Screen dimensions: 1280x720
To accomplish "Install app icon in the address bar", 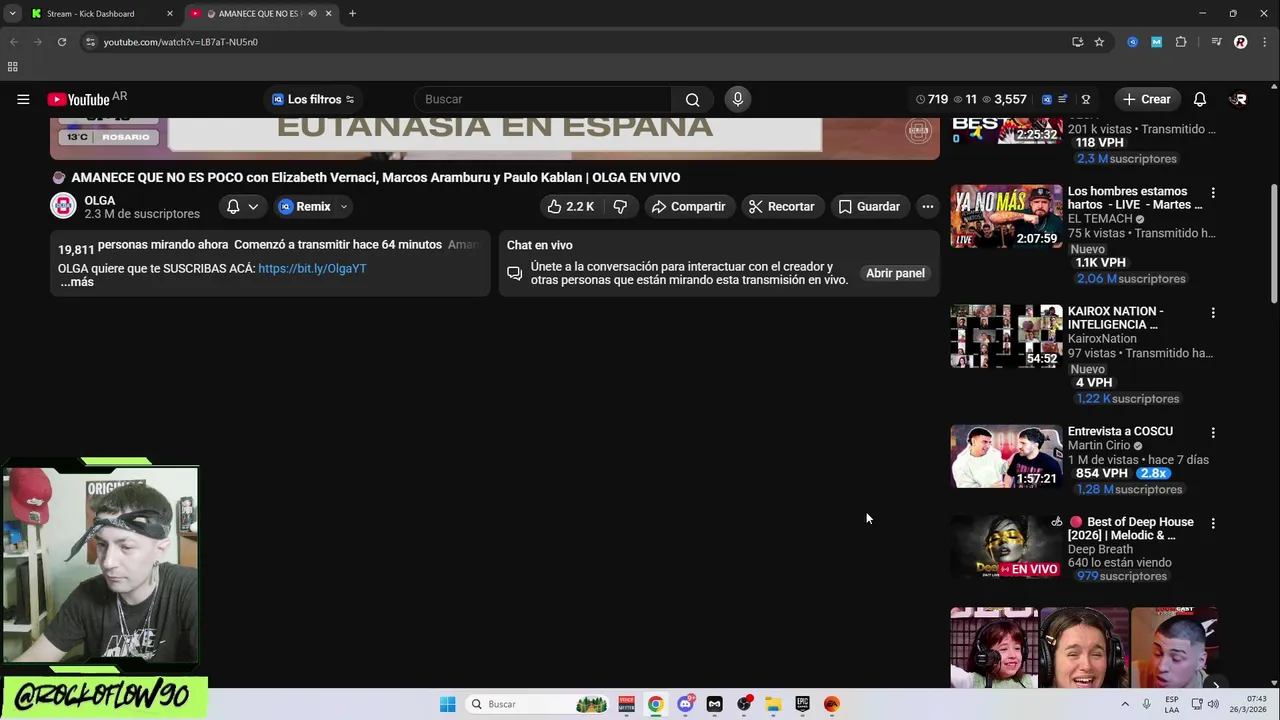I will tap(1077, 42).
